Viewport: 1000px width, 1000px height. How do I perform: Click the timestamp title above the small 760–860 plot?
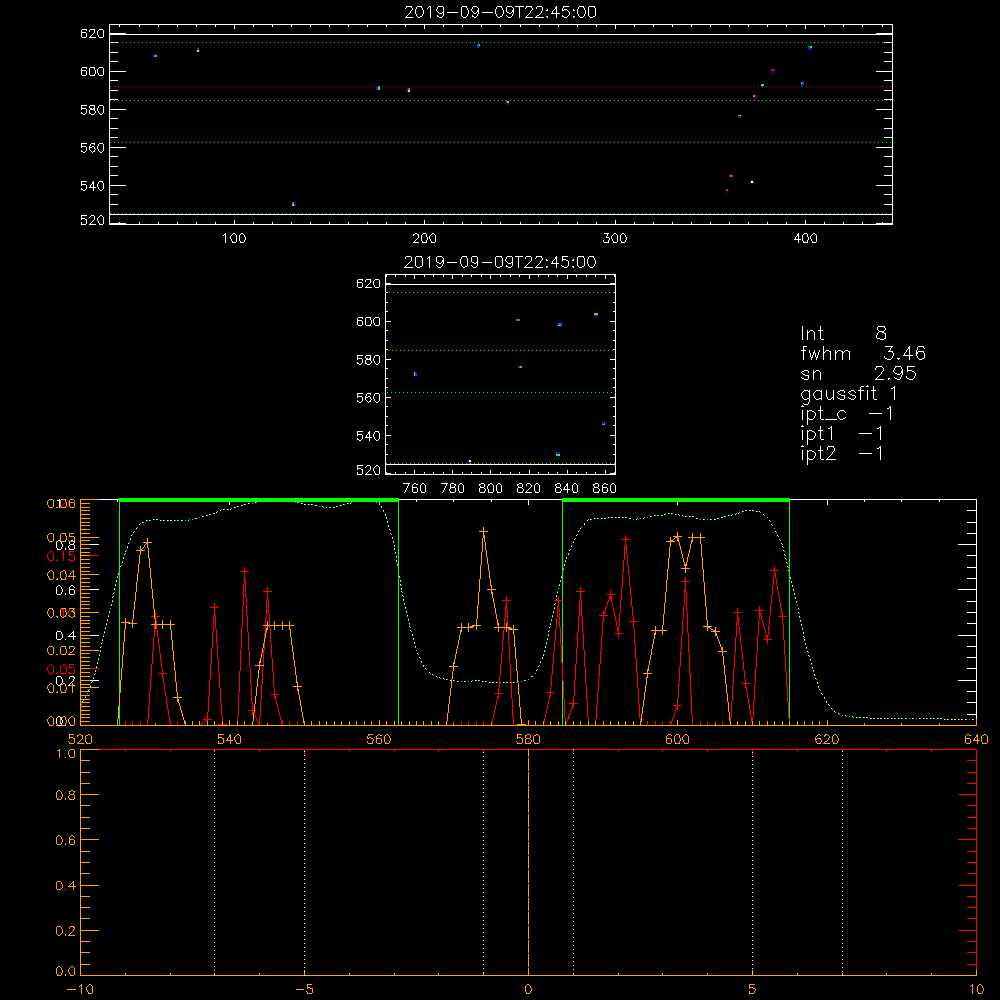coord(501,262)
